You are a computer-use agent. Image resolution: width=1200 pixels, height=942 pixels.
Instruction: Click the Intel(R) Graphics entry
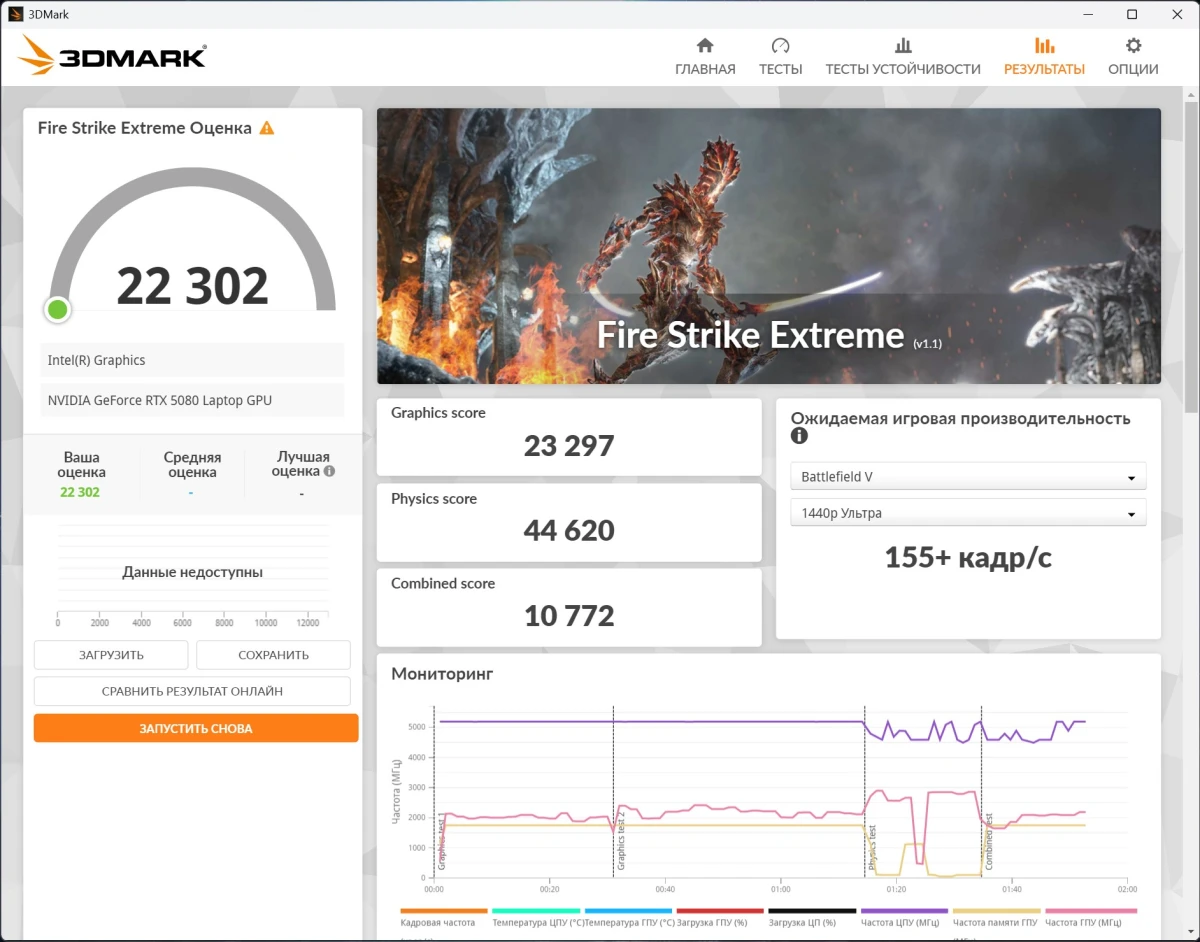point(192,360)
